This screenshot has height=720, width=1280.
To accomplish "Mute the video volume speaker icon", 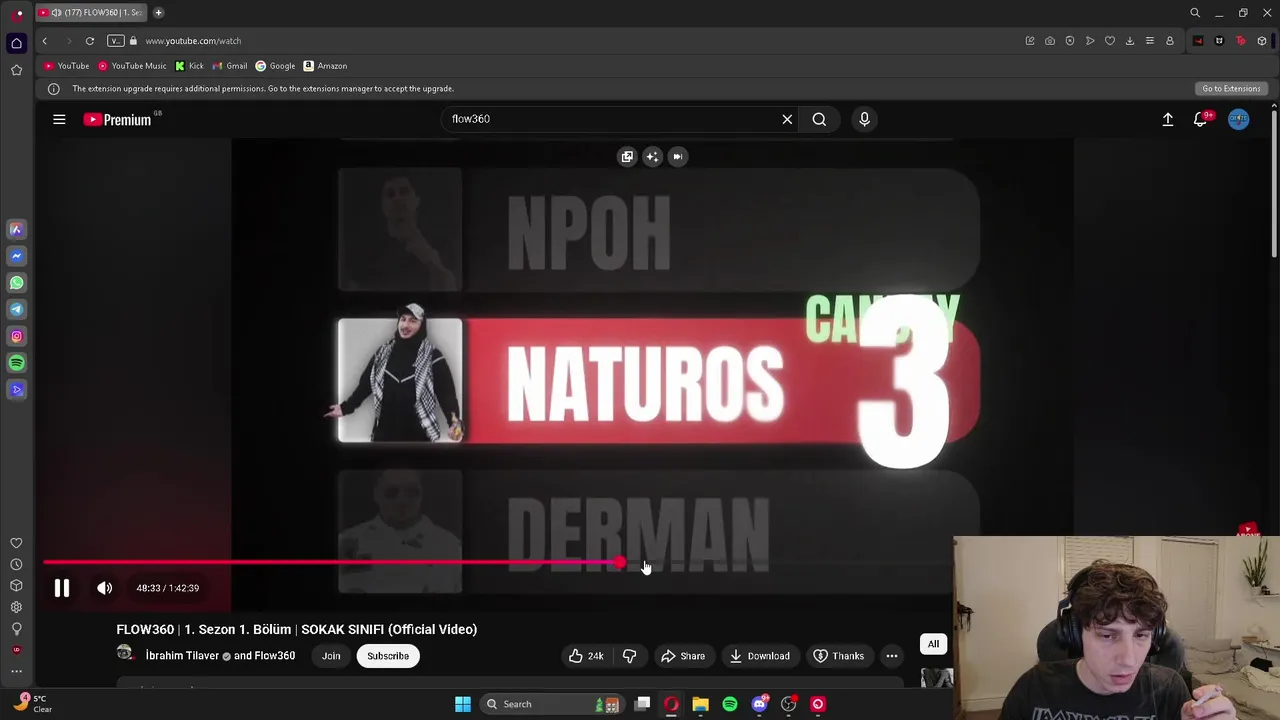I will pyautogui.click(x=104, y=588).
